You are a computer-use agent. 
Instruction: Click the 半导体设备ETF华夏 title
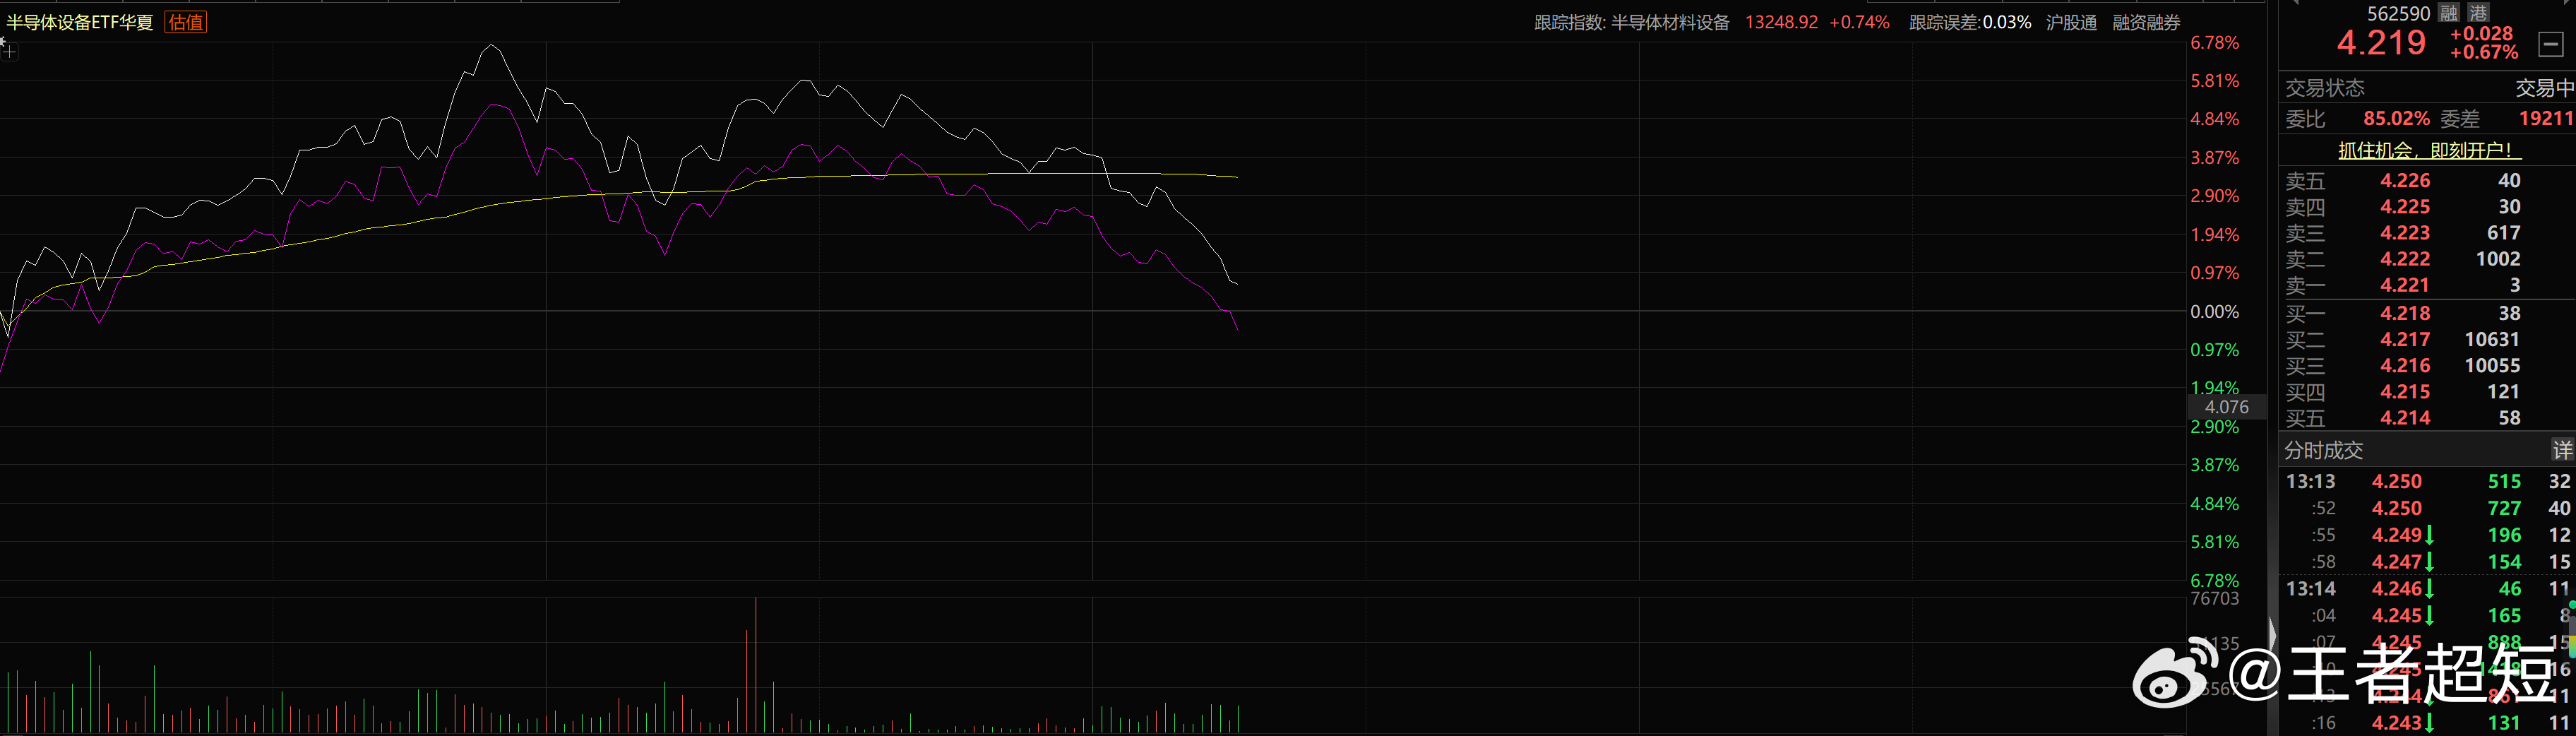click(80, 22)
